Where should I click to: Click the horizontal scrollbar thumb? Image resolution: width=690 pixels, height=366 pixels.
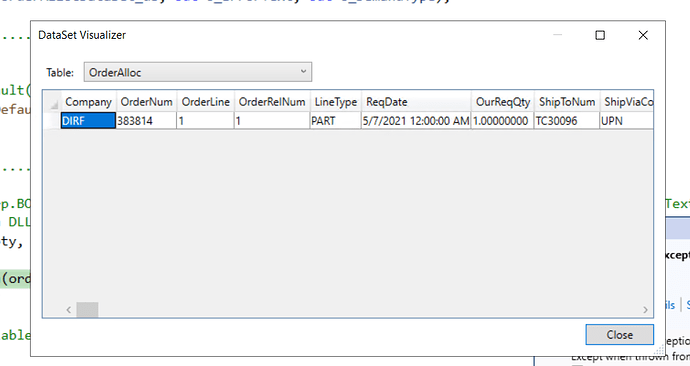click(x=87, y=310)
